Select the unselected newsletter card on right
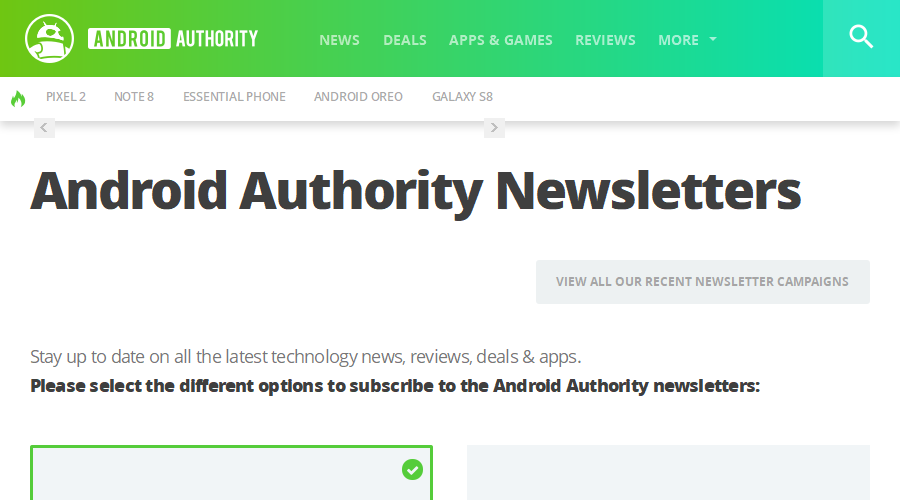 [668, 472]
